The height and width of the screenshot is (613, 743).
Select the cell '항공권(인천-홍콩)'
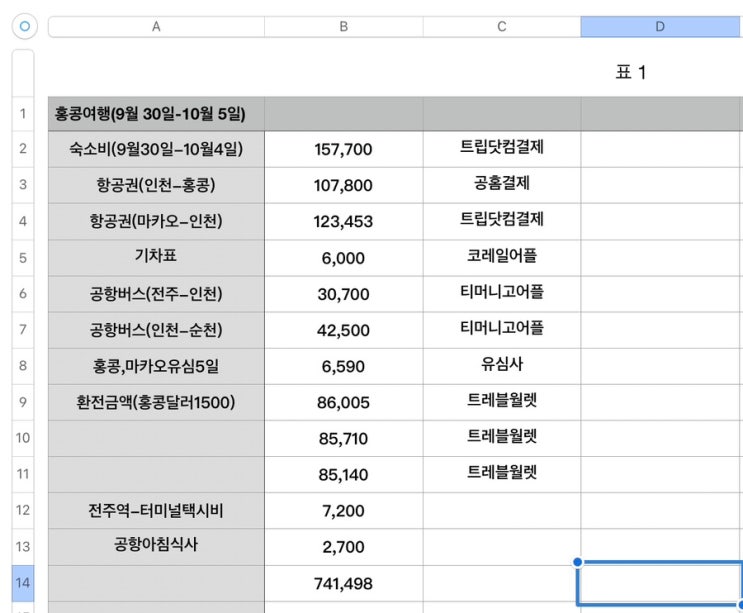point(156,185)
